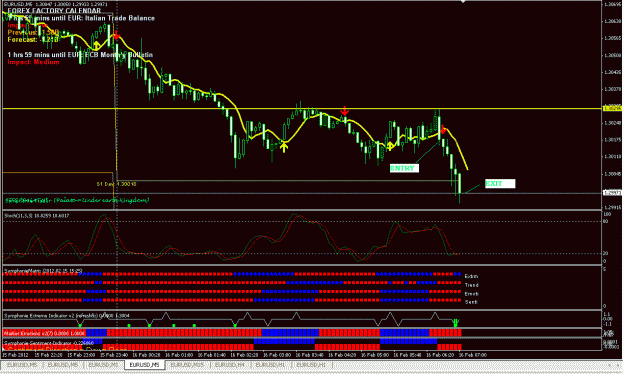The image size is (625, 374).
Task: Click the Symphonie Extreme Indicator v2 label
Action: pos(67,315)
